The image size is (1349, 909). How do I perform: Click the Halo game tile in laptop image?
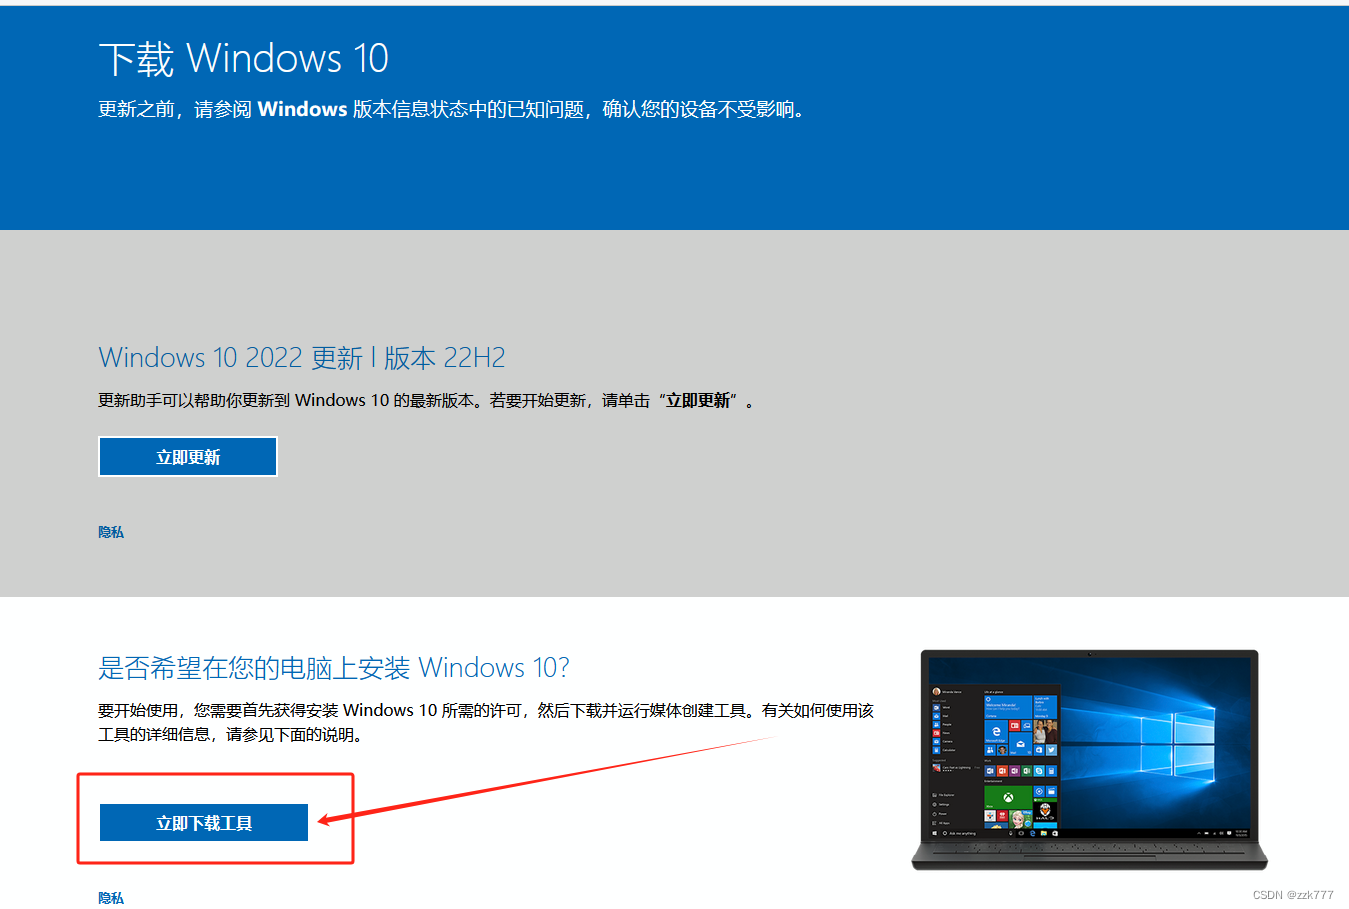[1045, 813]
